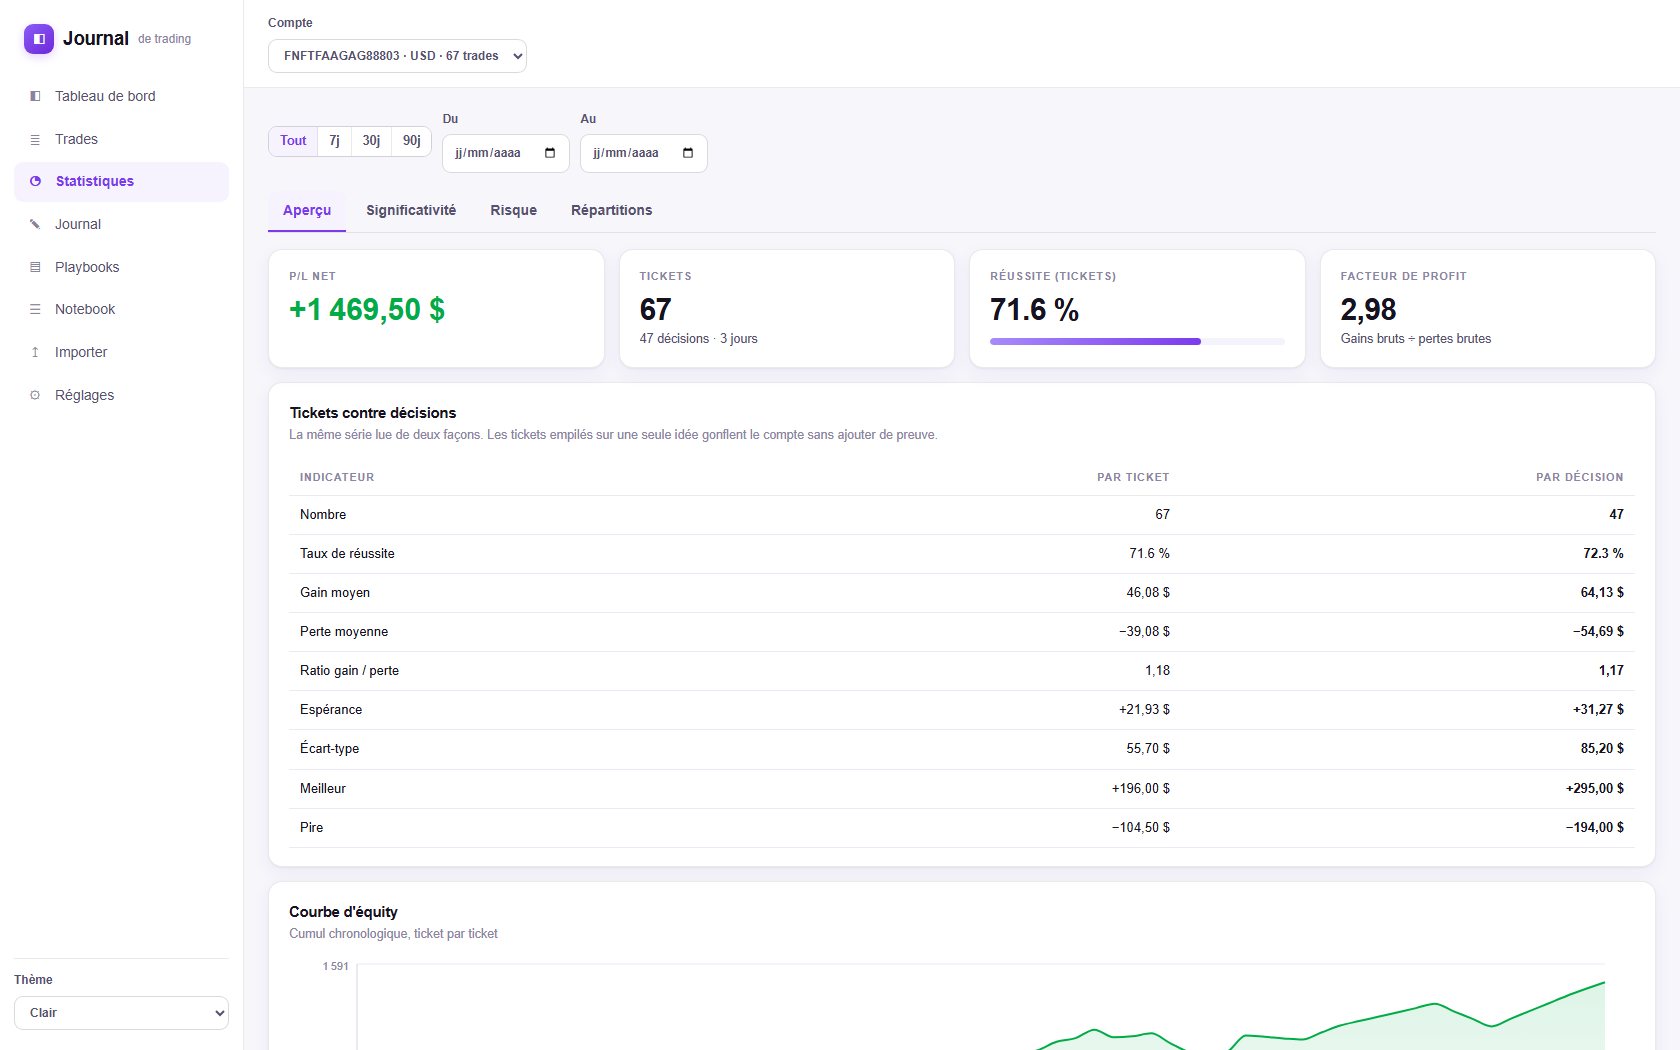1680x1050 pixels.
Task: Click the Espérance value +31,27 $
Action: coord(1598,710)
